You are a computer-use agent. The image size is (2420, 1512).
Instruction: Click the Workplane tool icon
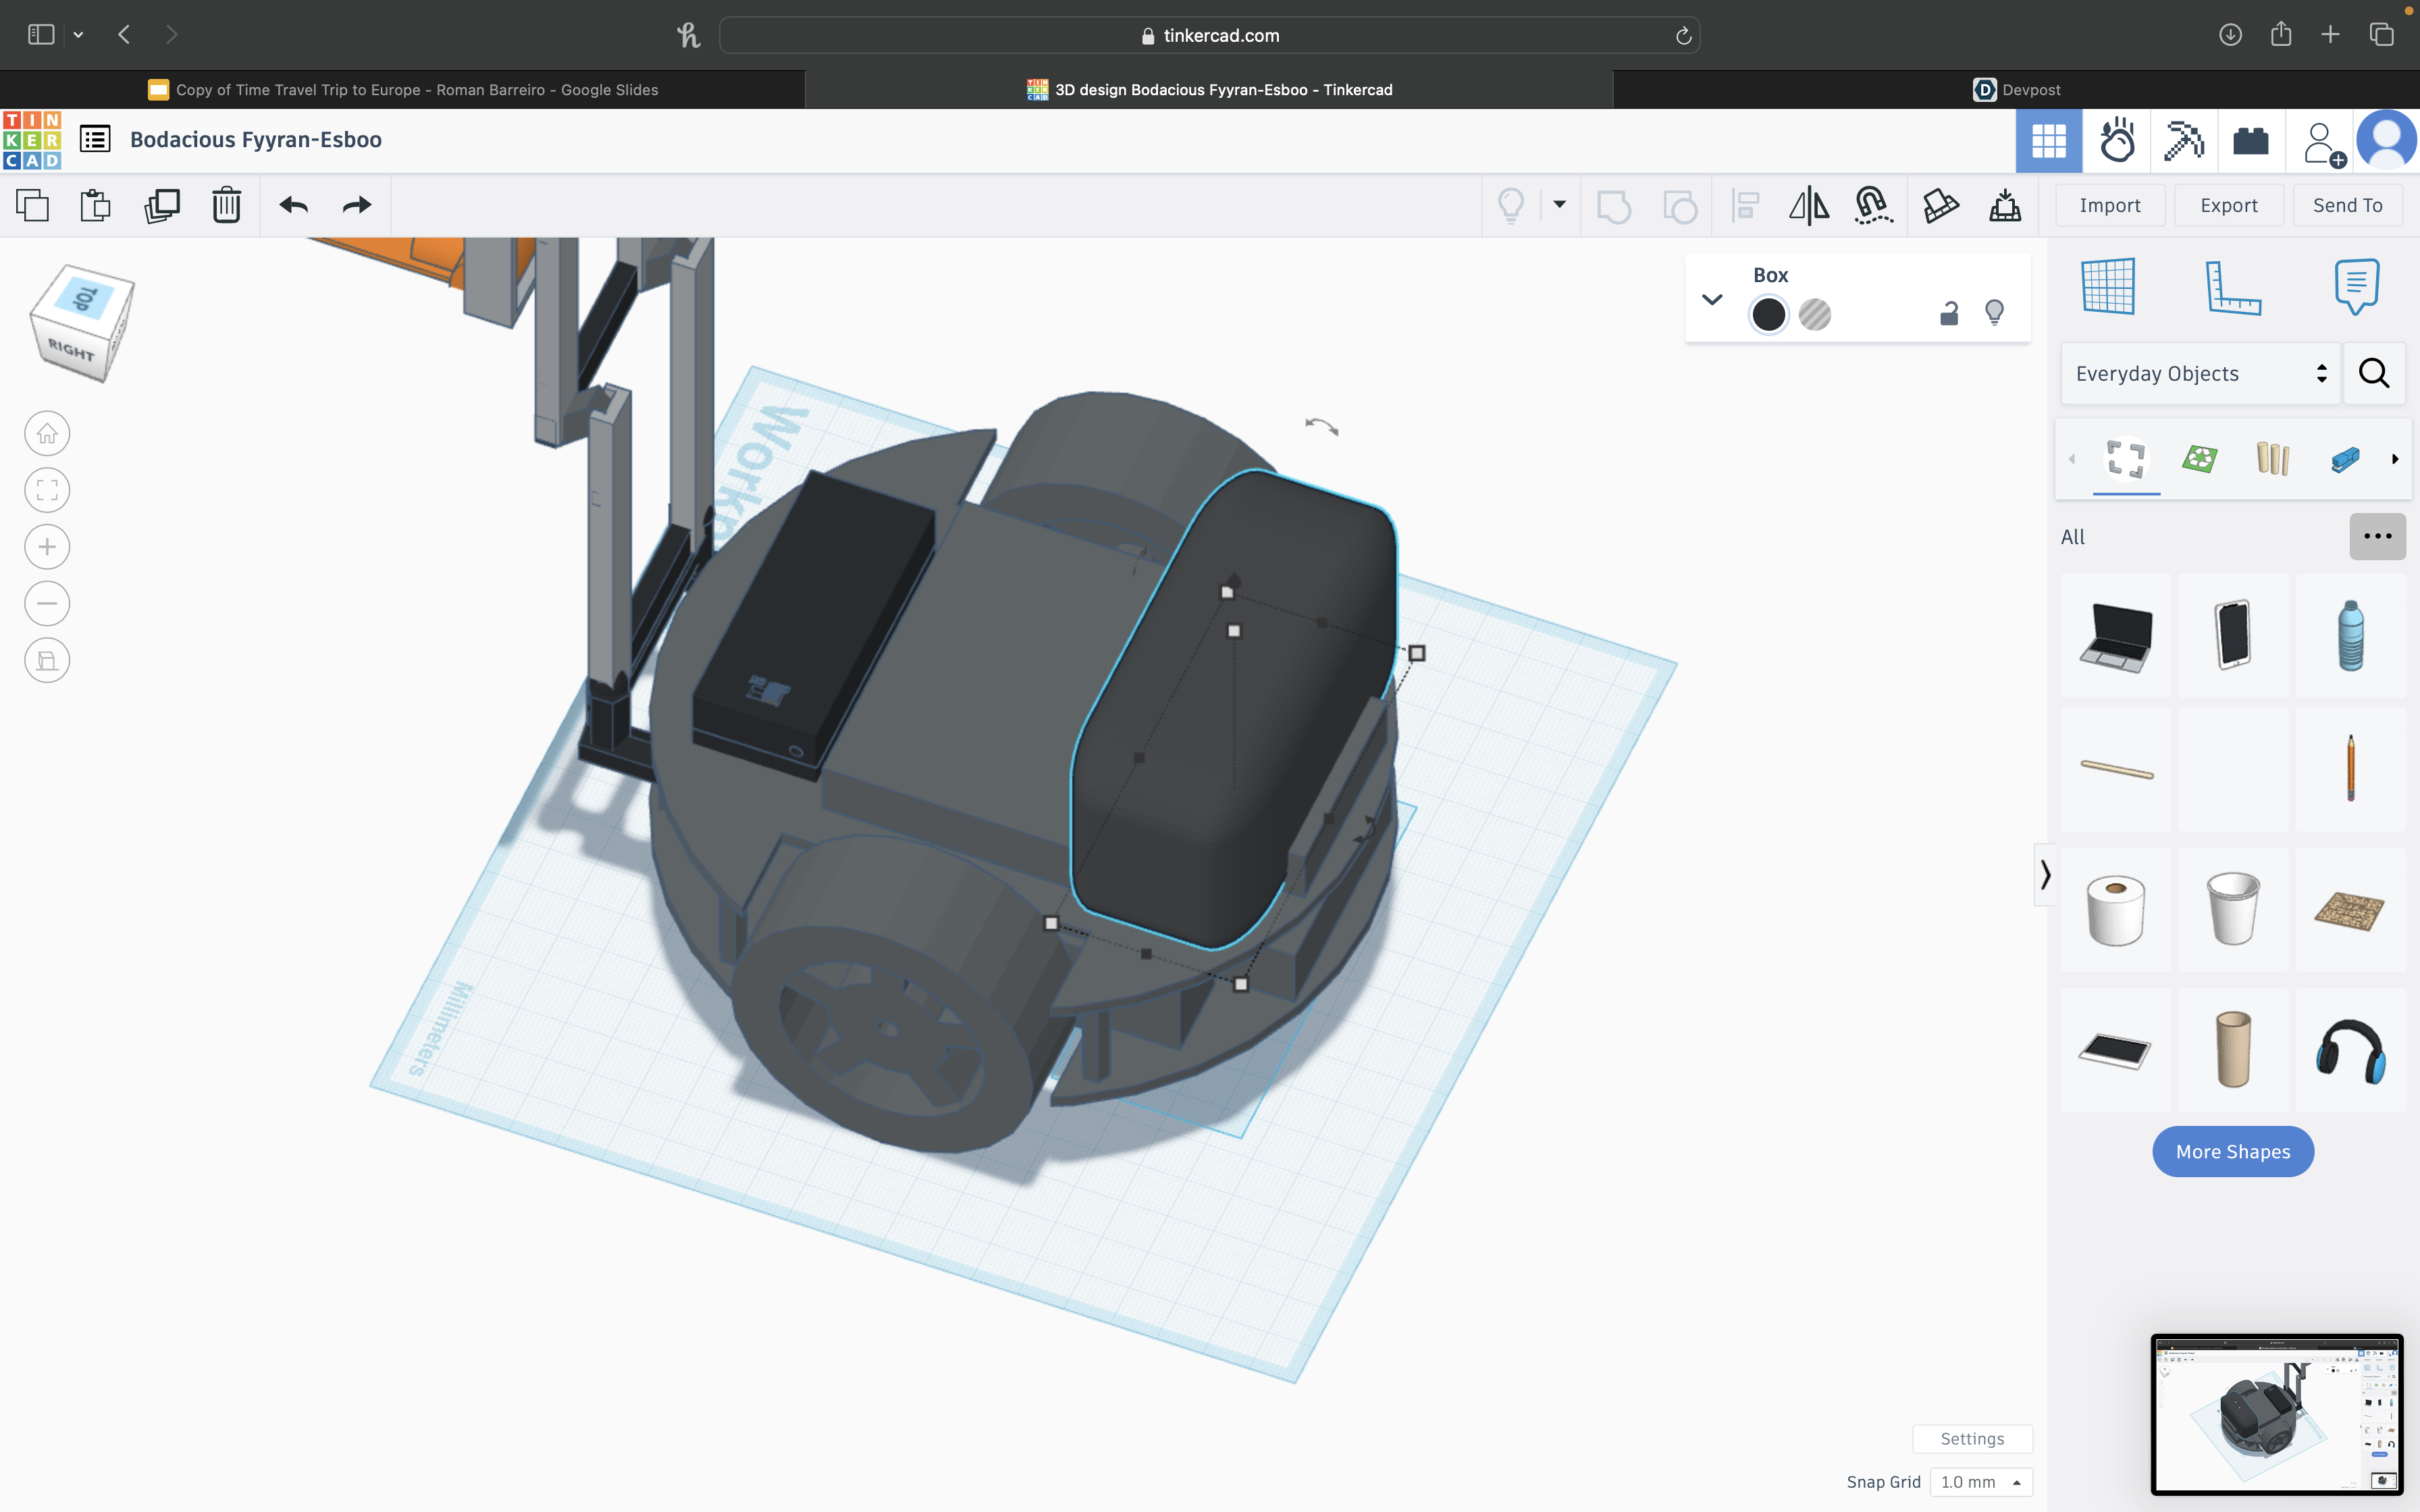(2108, 288)
